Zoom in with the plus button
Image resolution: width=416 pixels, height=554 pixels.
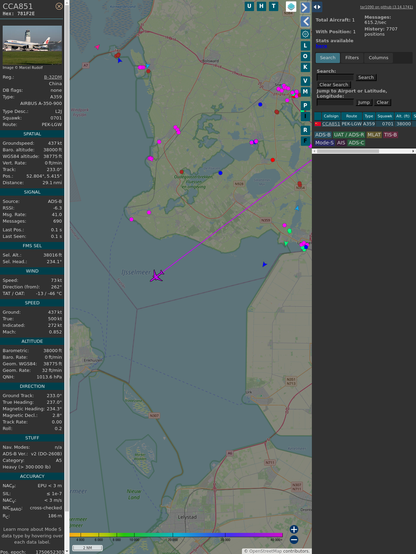point(294,529)
